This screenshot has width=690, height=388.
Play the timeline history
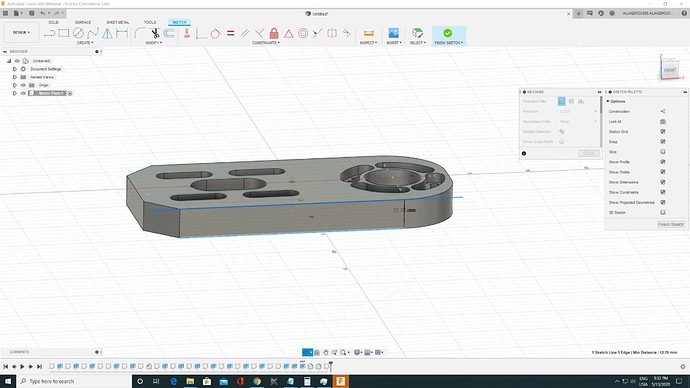22,366
